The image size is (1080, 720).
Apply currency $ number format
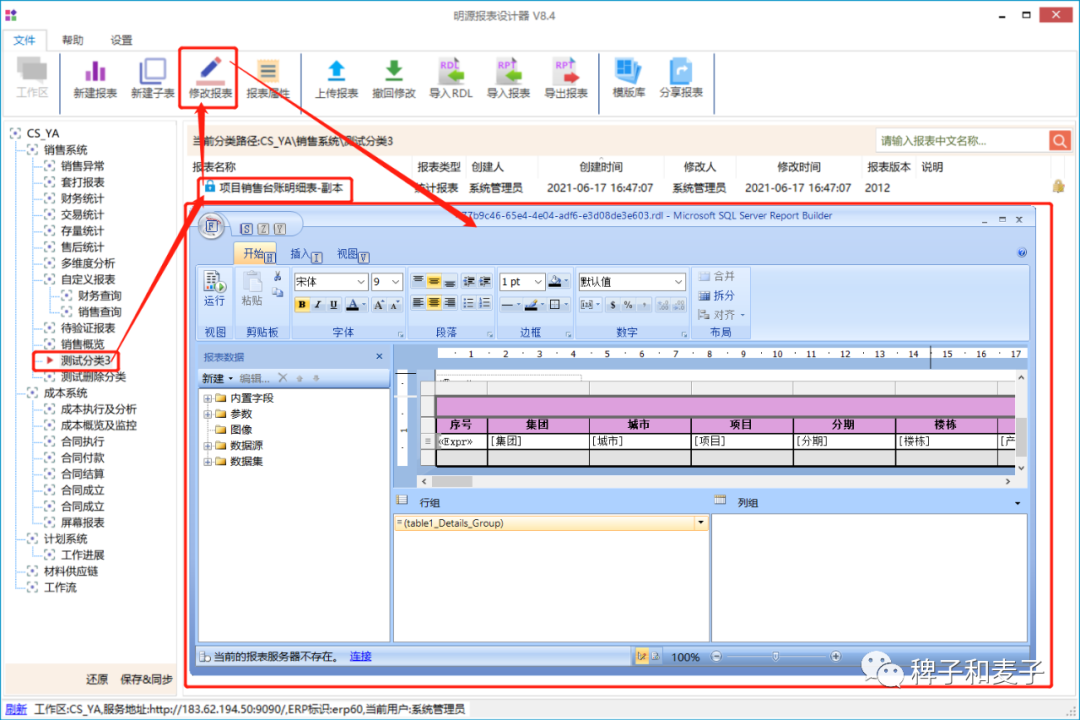point(613,305)
